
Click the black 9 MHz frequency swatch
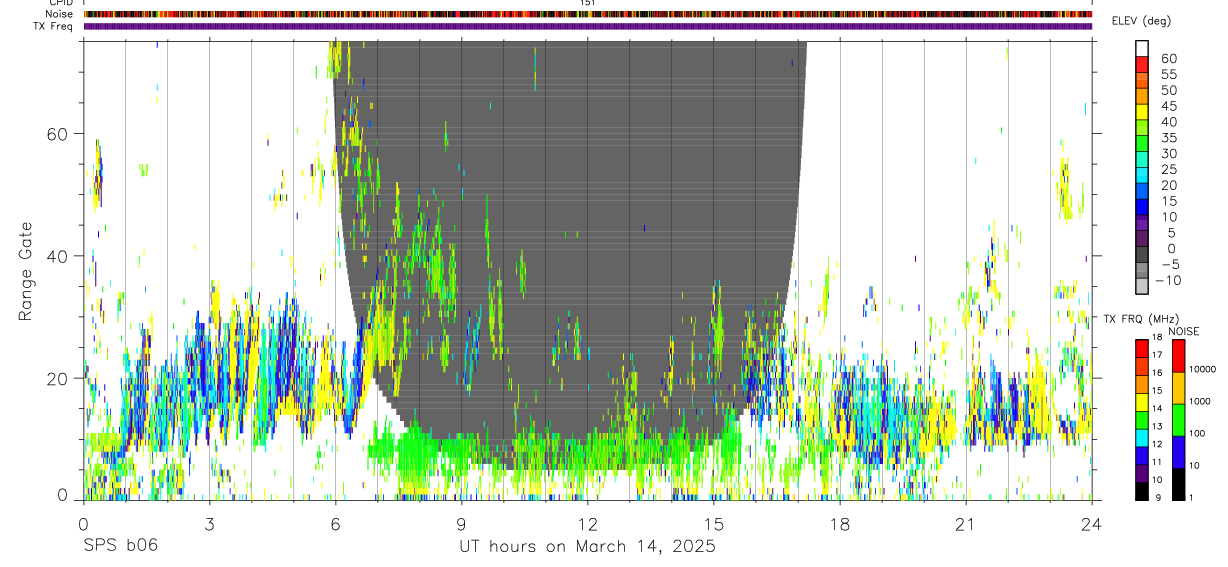point(1141,491)
